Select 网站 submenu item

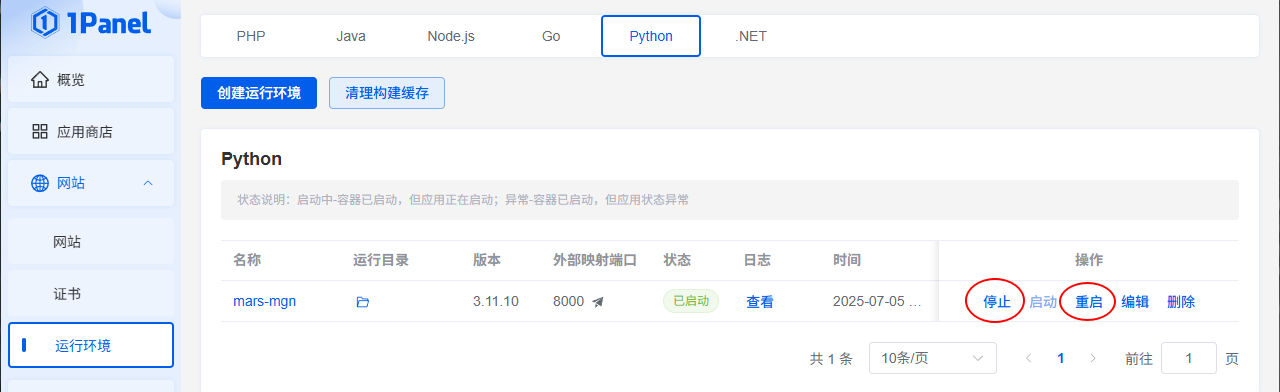[91, 242]
